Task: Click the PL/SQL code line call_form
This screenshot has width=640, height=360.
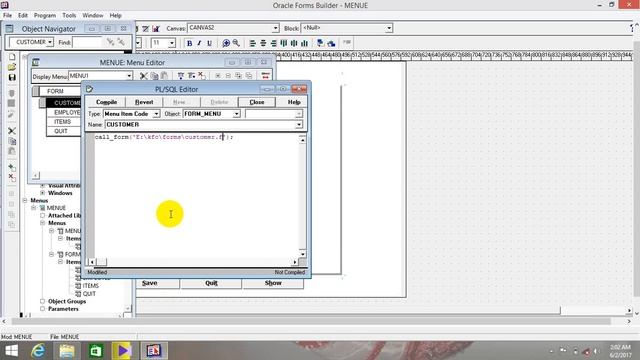Action: (164, 137)
